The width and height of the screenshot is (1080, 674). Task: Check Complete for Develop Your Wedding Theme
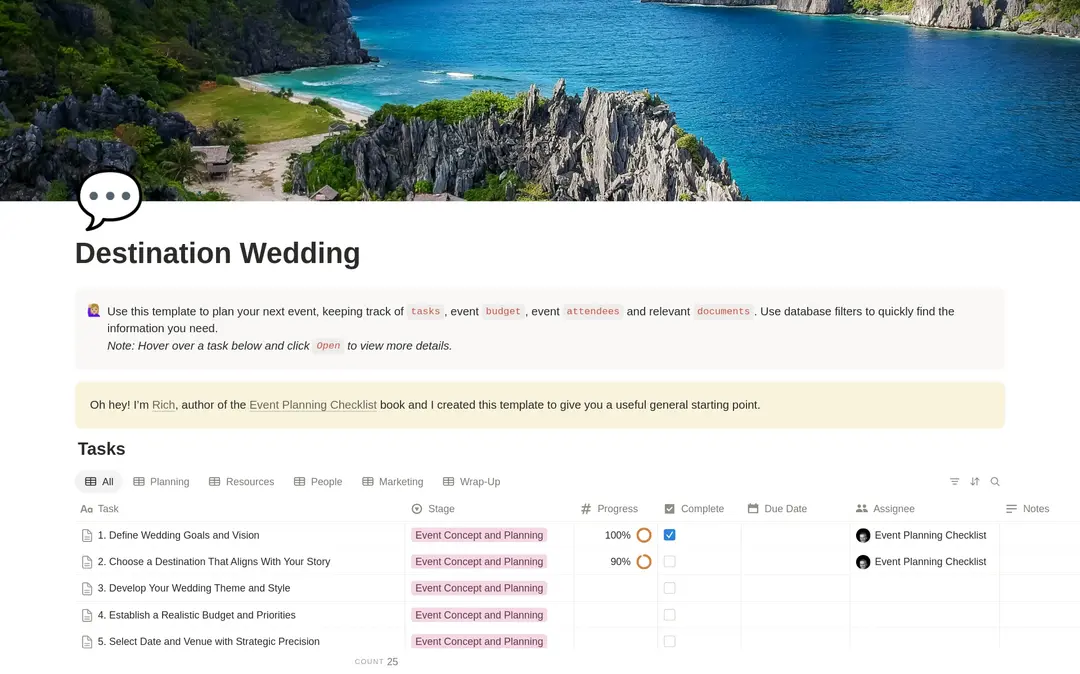tap(669, 588)
